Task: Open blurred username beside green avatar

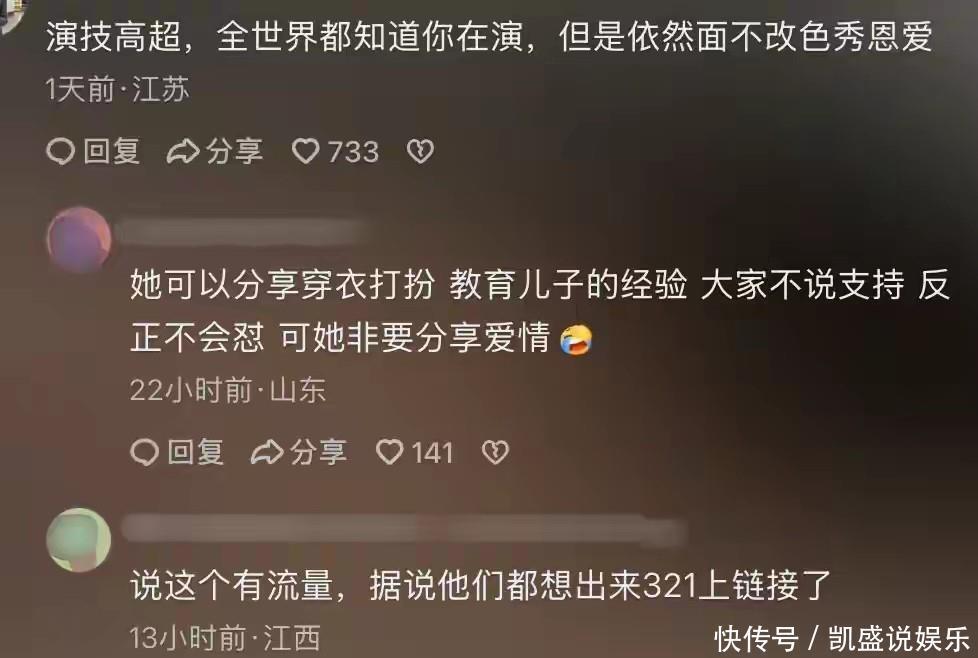Action: tap(404, 531)
